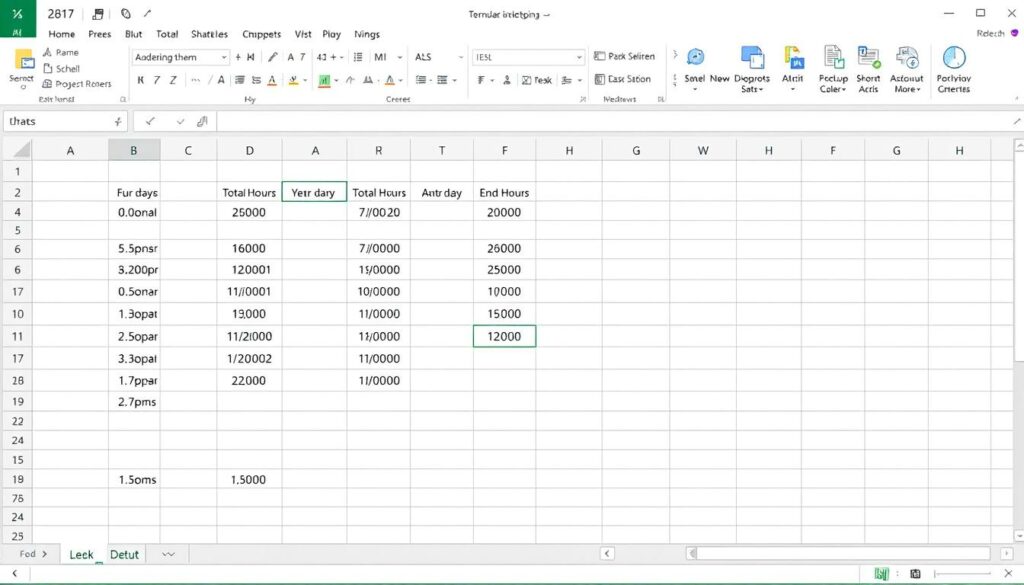Toggle underline Z formatting button

(173, 80)
